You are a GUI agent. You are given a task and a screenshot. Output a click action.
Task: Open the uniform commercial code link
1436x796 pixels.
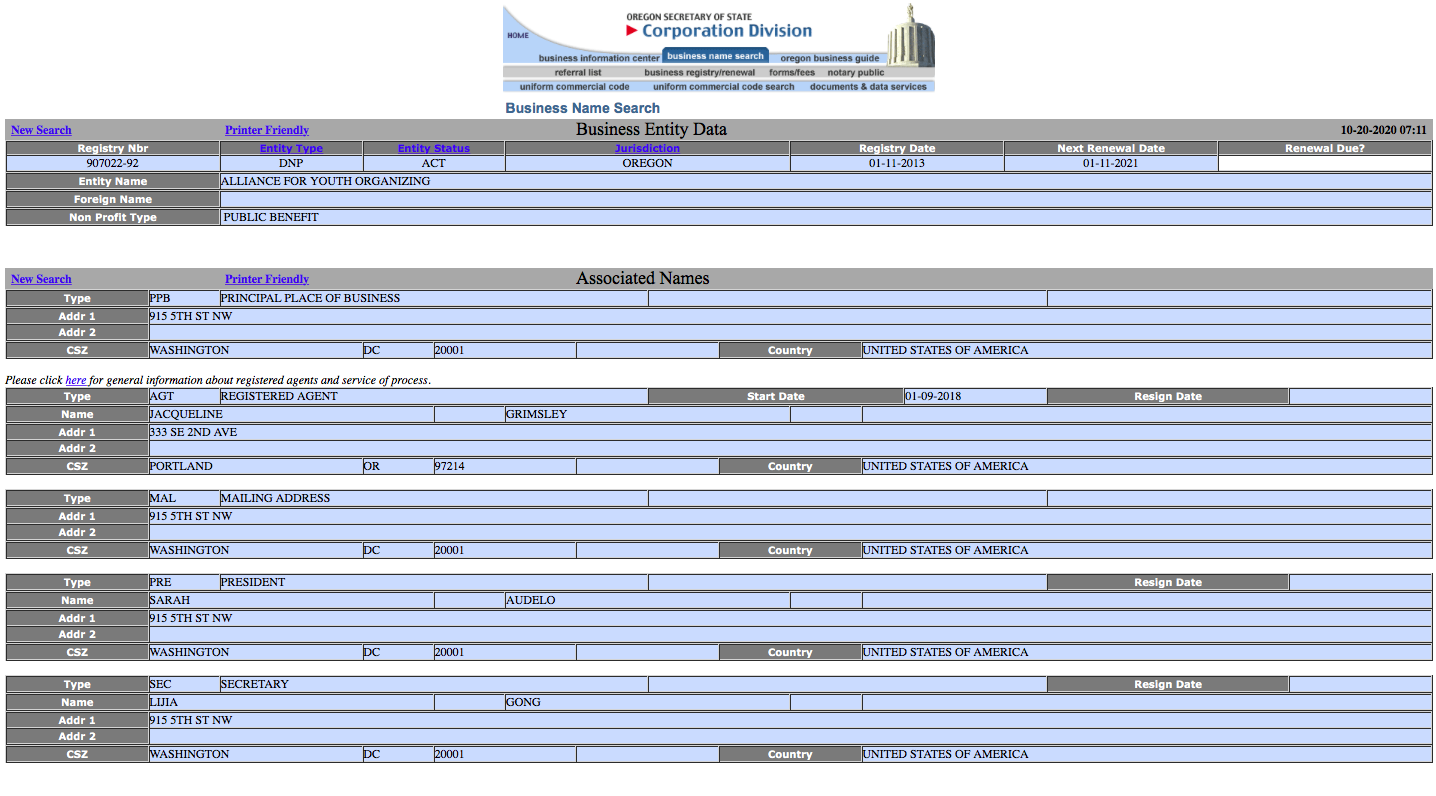pos(574,86)
